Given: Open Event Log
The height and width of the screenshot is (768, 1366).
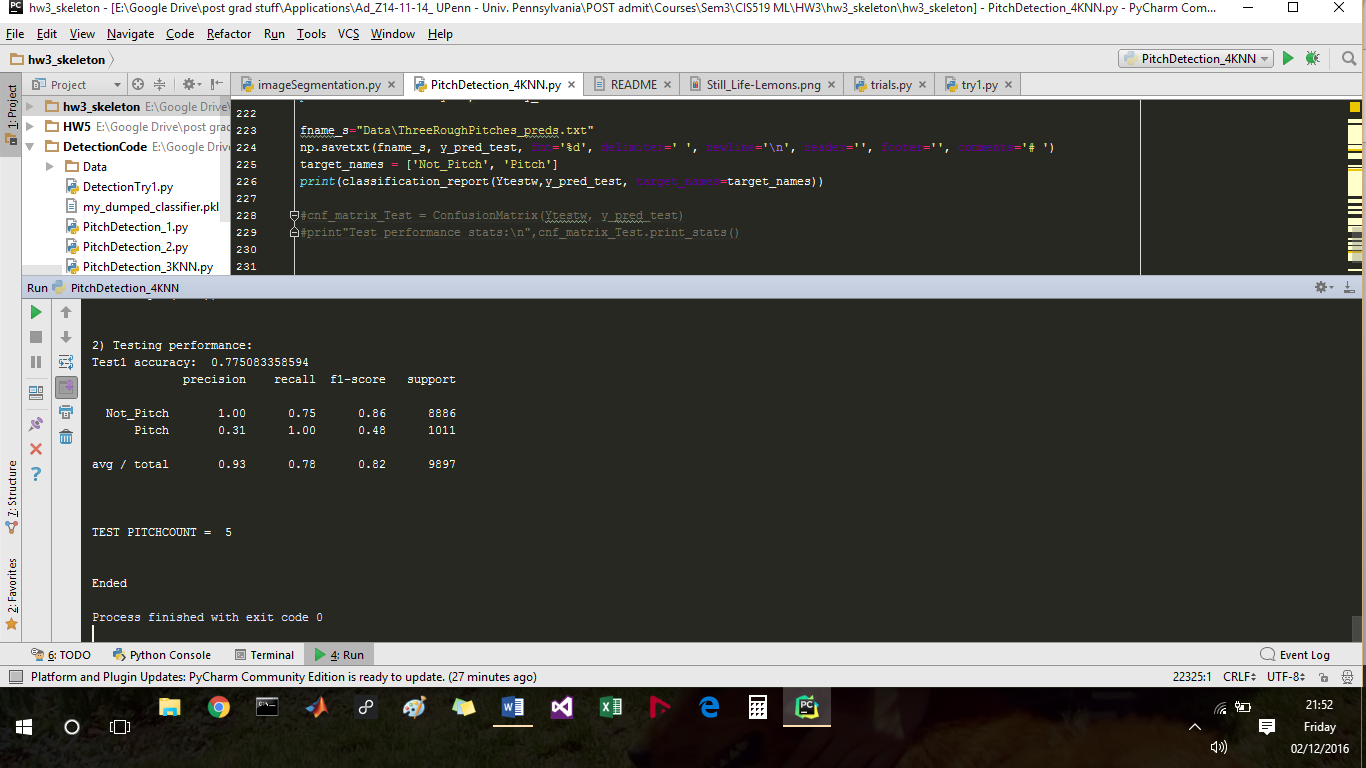Looking at the screenshot, I should tap(1295, 655).
